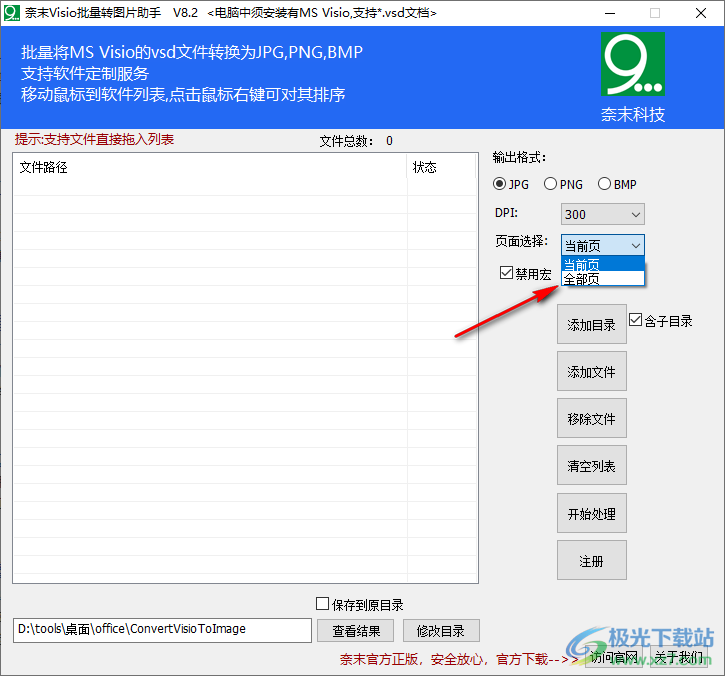Start conversion with 开始处理
725x676 pixels.
point(591,513)
